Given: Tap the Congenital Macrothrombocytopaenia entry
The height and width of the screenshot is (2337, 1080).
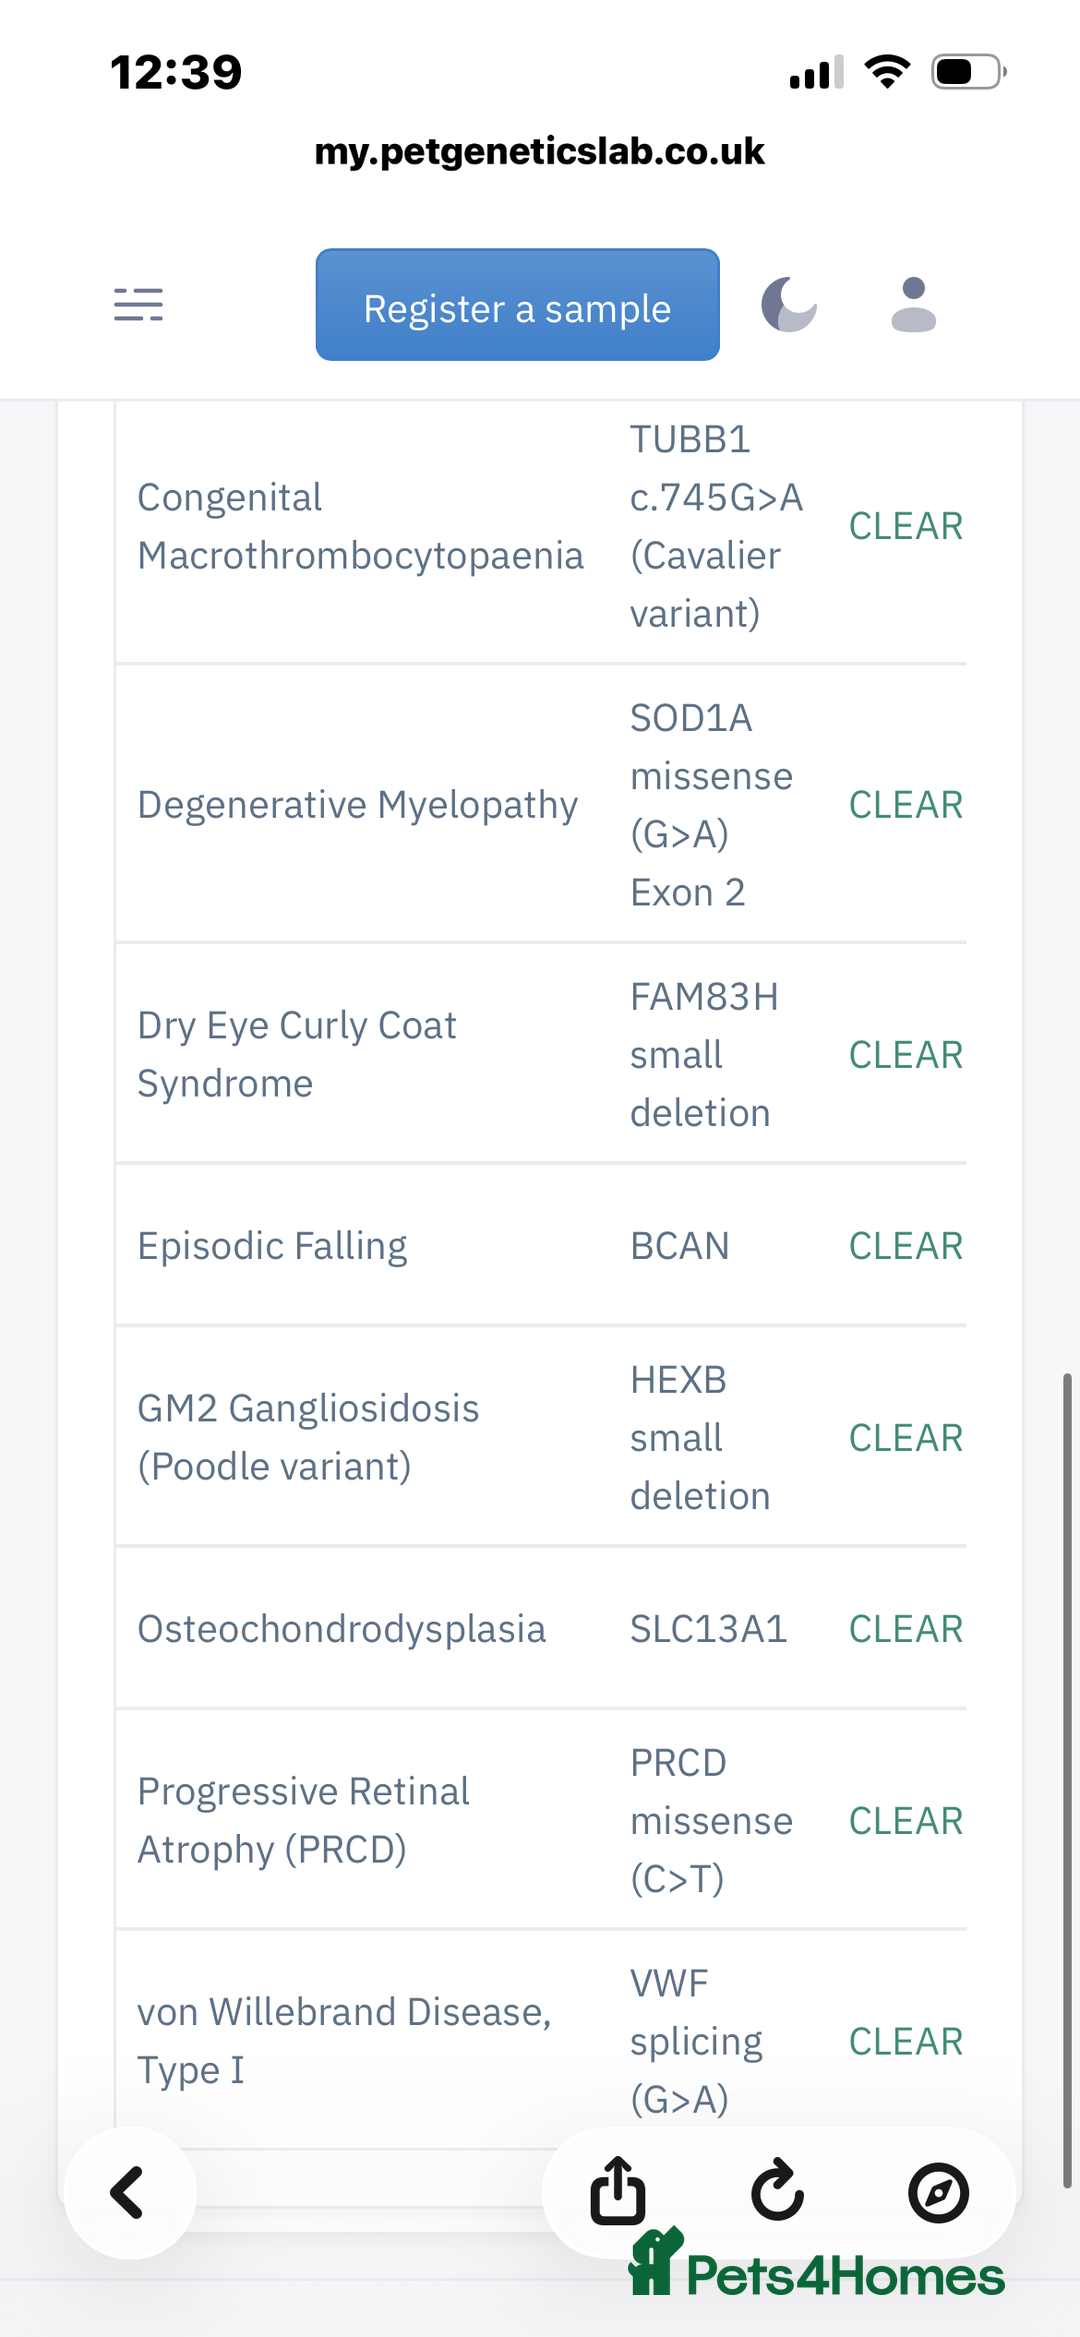Looking at the screenshot, I should point(360,526).
